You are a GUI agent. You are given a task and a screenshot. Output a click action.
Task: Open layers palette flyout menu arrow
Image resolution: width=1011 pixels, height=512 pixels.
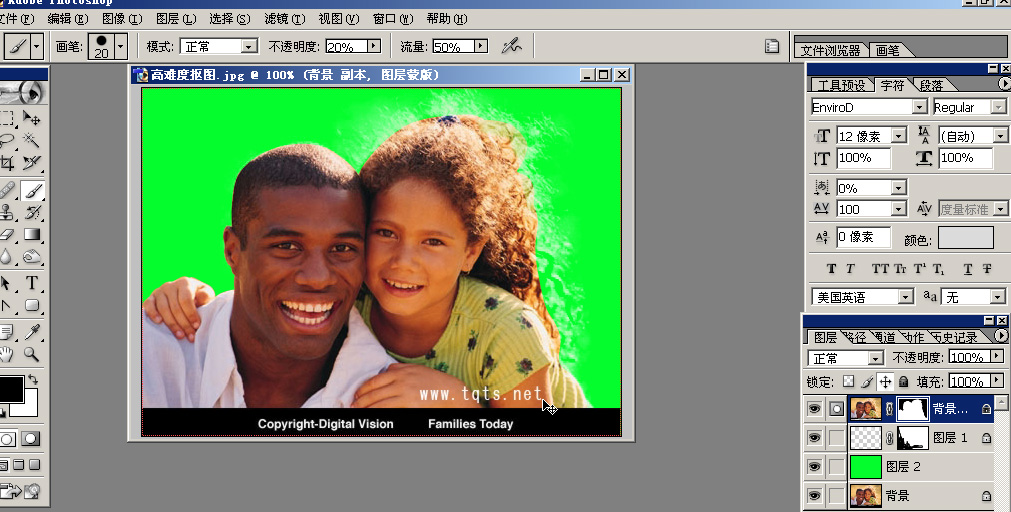point(1002,336)
